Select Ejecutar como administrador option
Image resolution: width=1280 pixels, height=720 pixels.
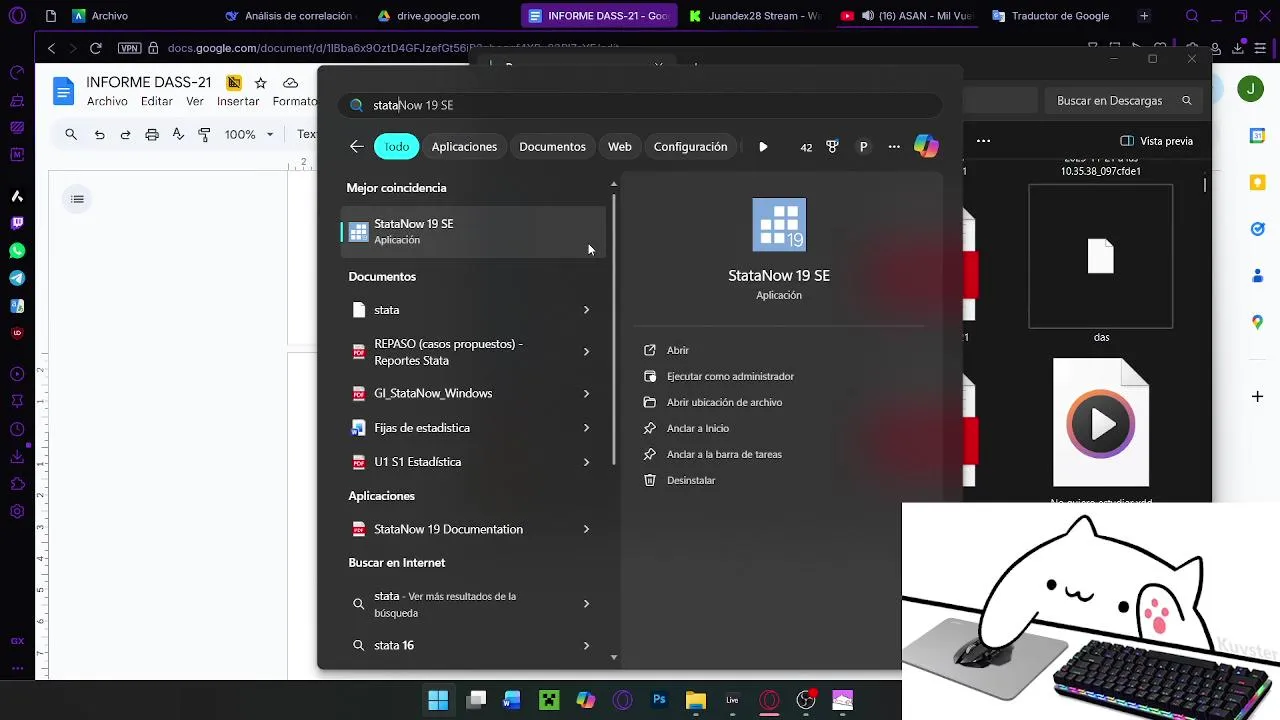(730, 376)
